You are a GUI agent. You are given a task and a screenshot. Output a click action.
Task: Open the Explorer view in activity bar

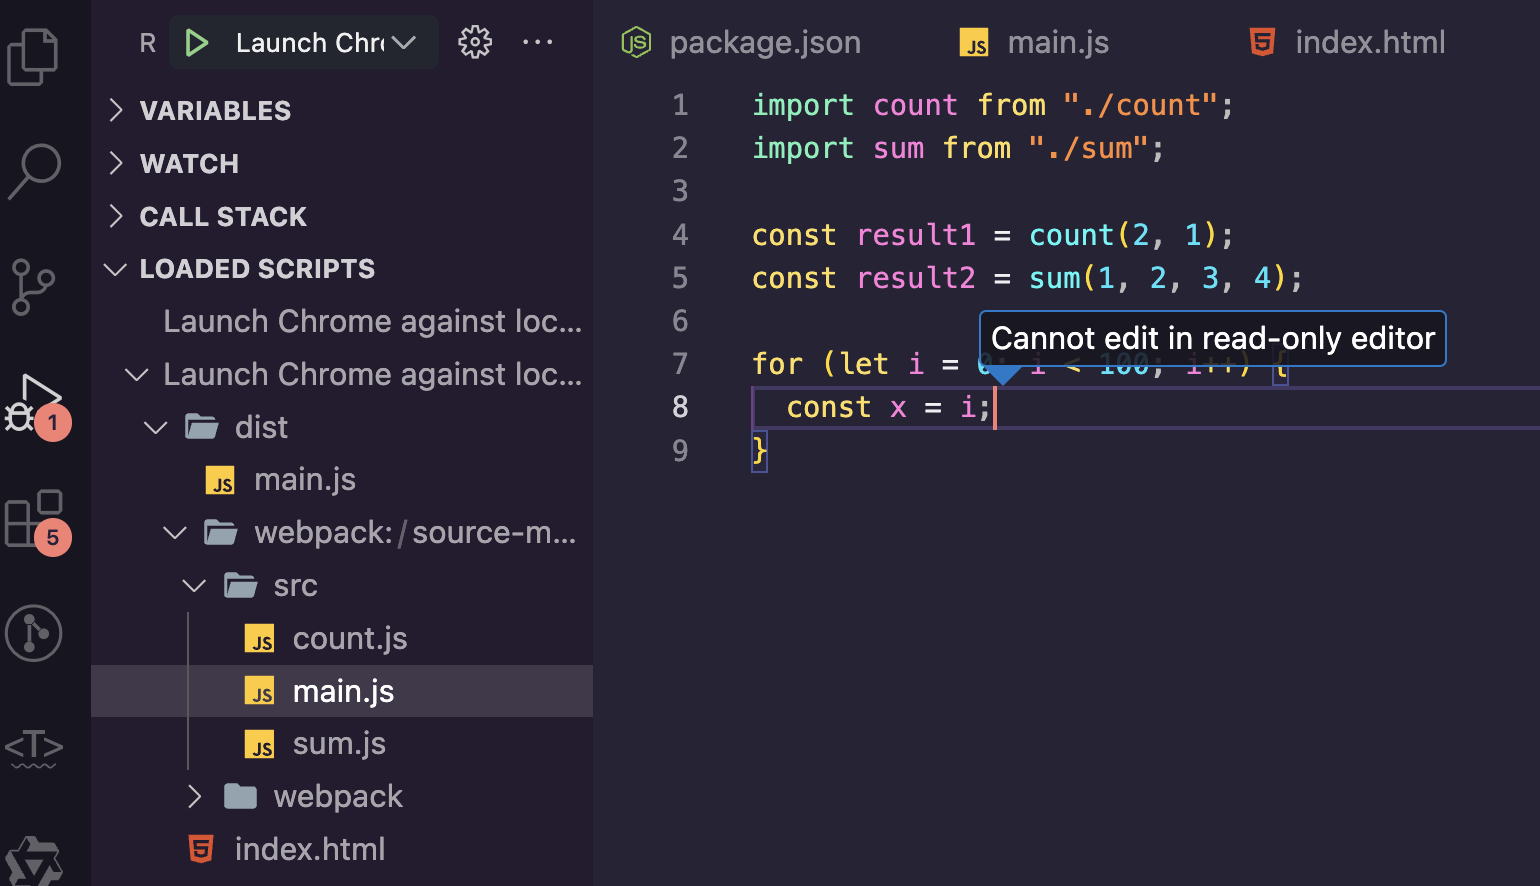tap(33, 57)
